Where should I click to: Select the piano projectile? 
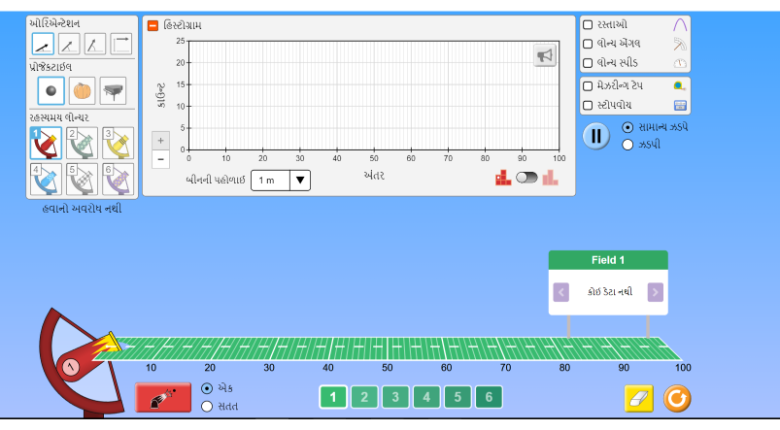[x=113, y=90]
